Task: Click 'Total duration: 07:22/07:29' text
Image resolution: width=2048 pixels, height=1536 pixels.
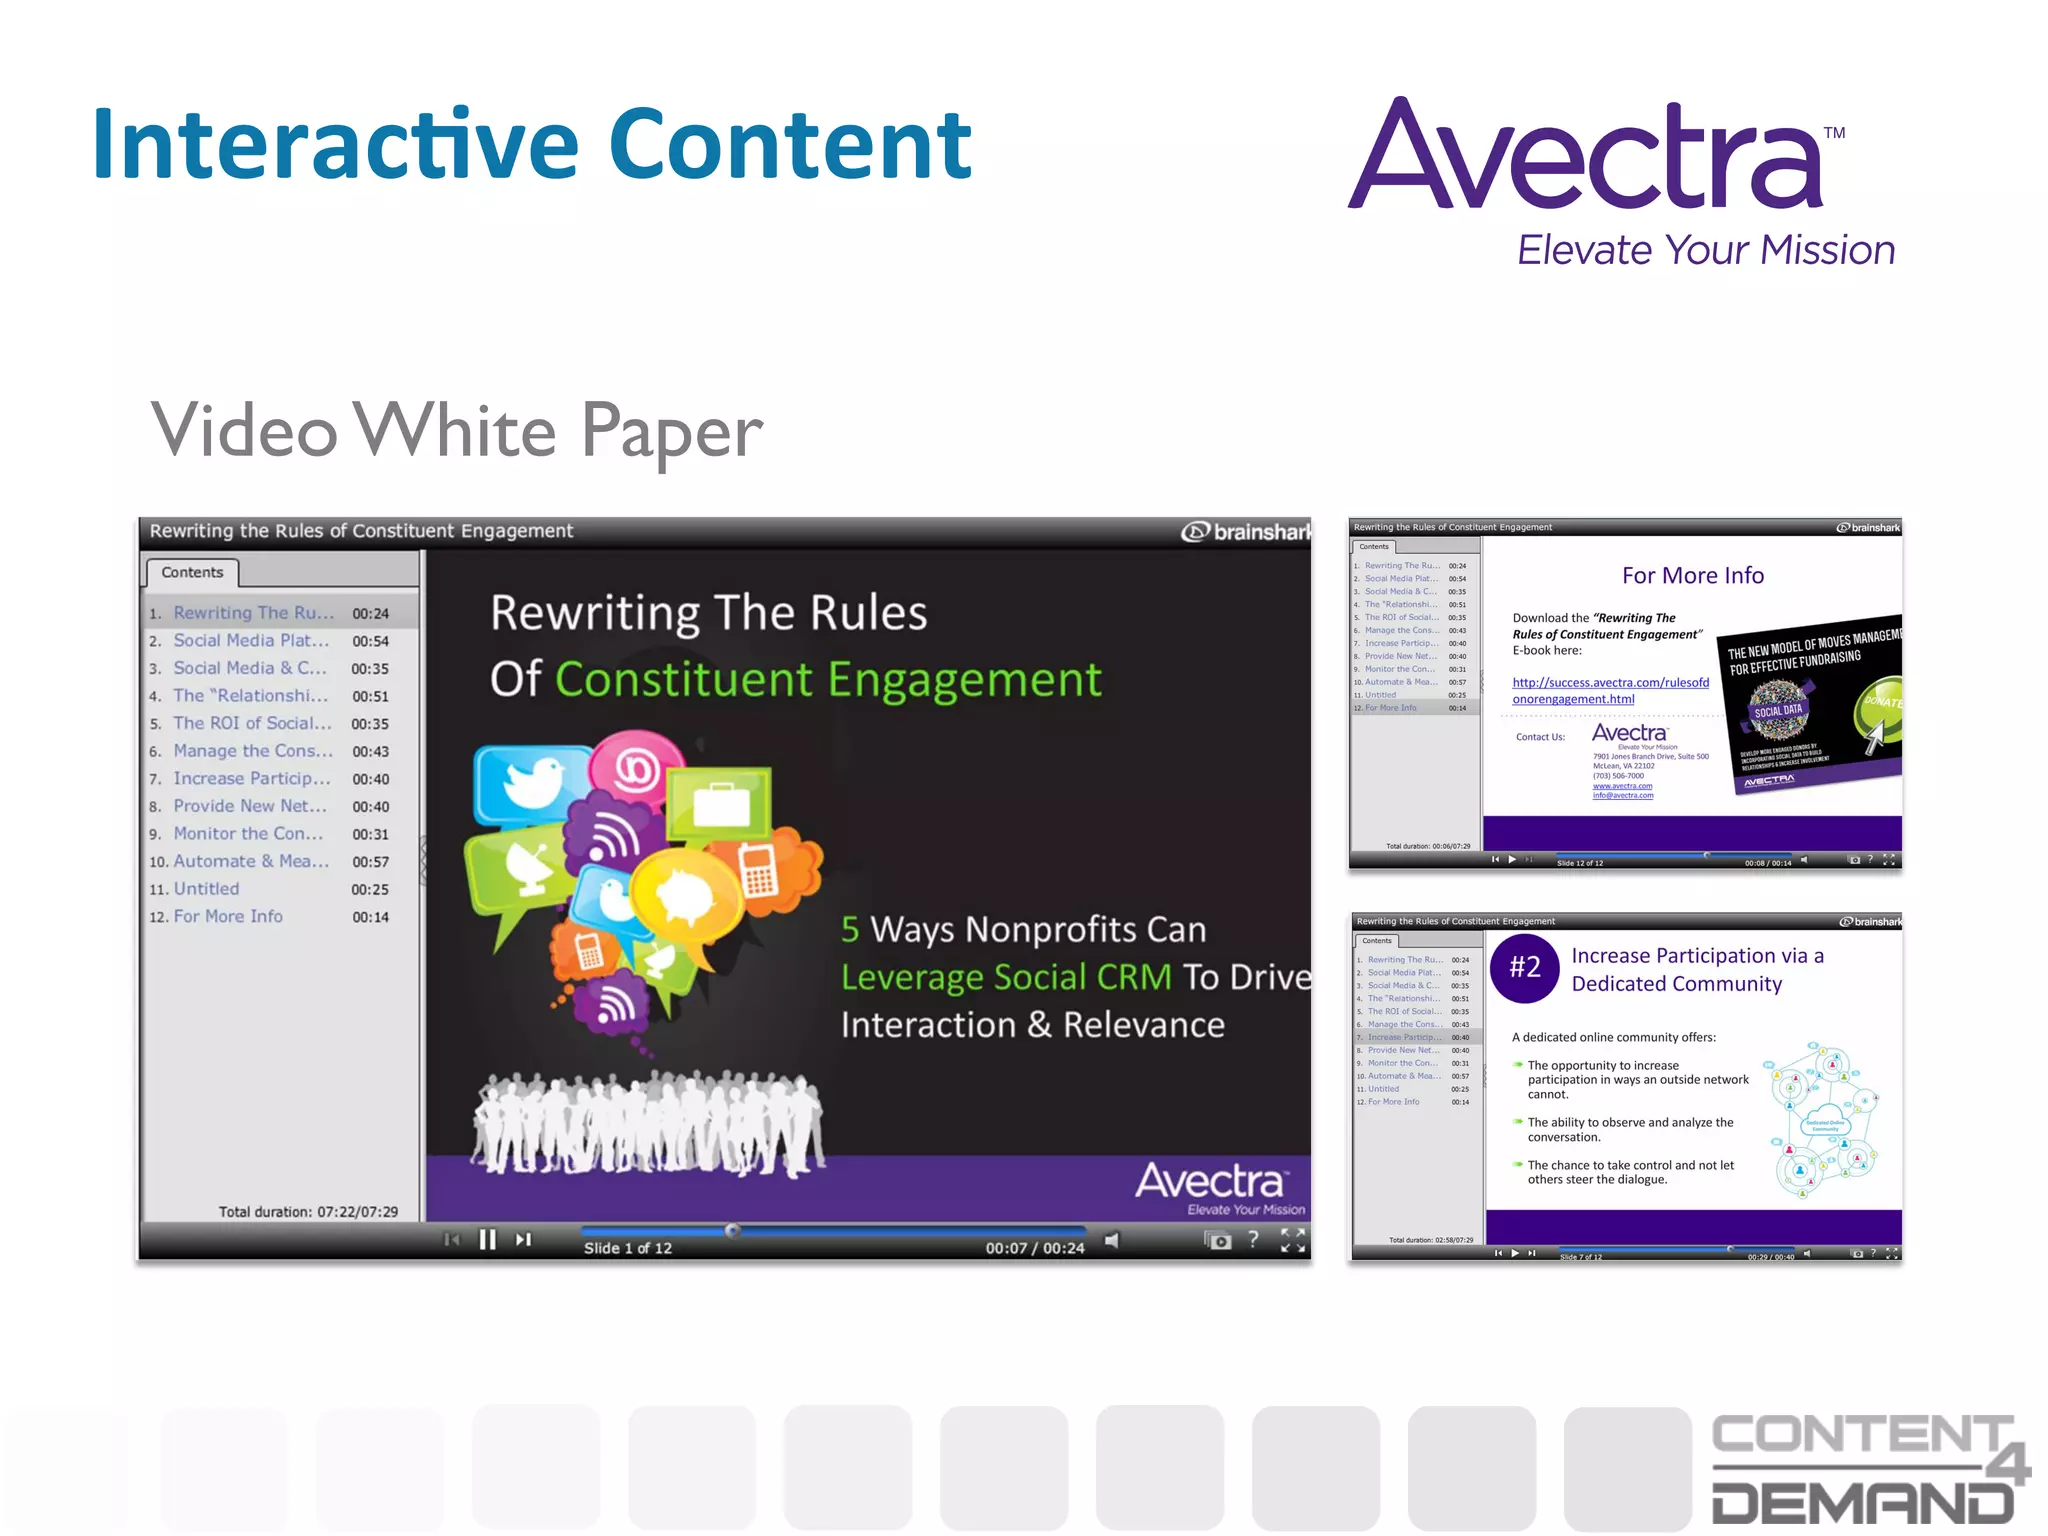Action: click(308, 1212)
